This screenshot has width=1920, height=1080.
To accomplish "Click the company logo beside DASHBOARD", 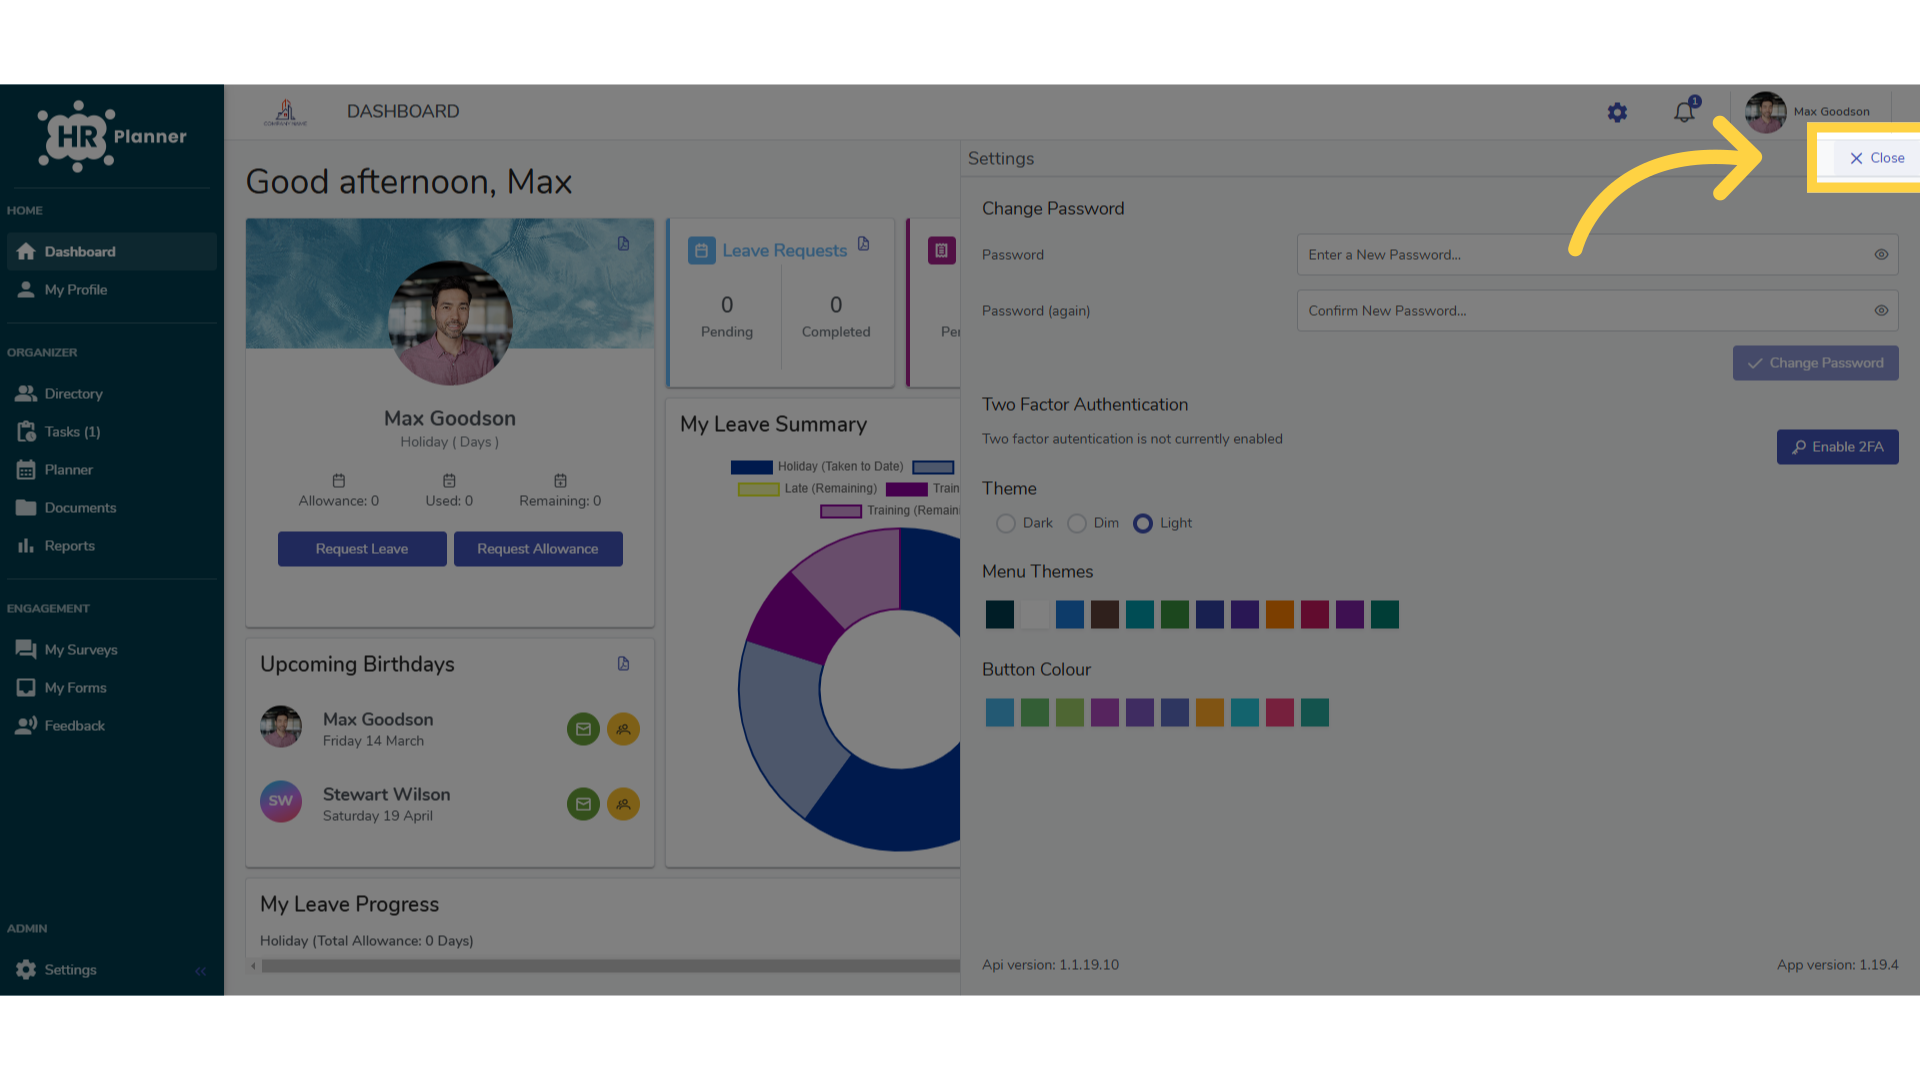I will (286, 112).
